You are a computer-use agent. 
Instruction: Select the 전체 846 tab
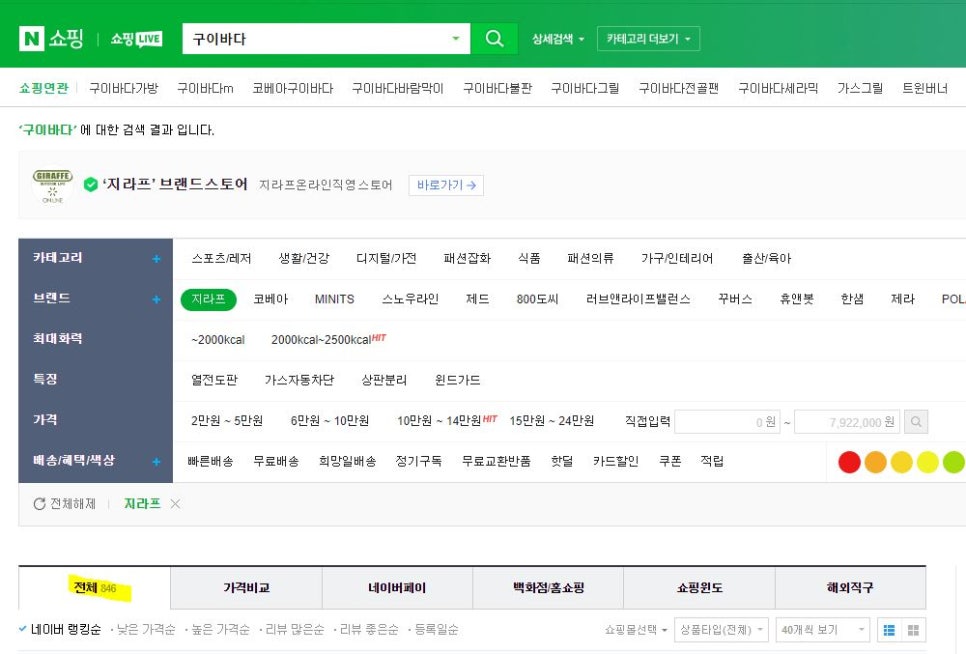(x=95, y=587)
